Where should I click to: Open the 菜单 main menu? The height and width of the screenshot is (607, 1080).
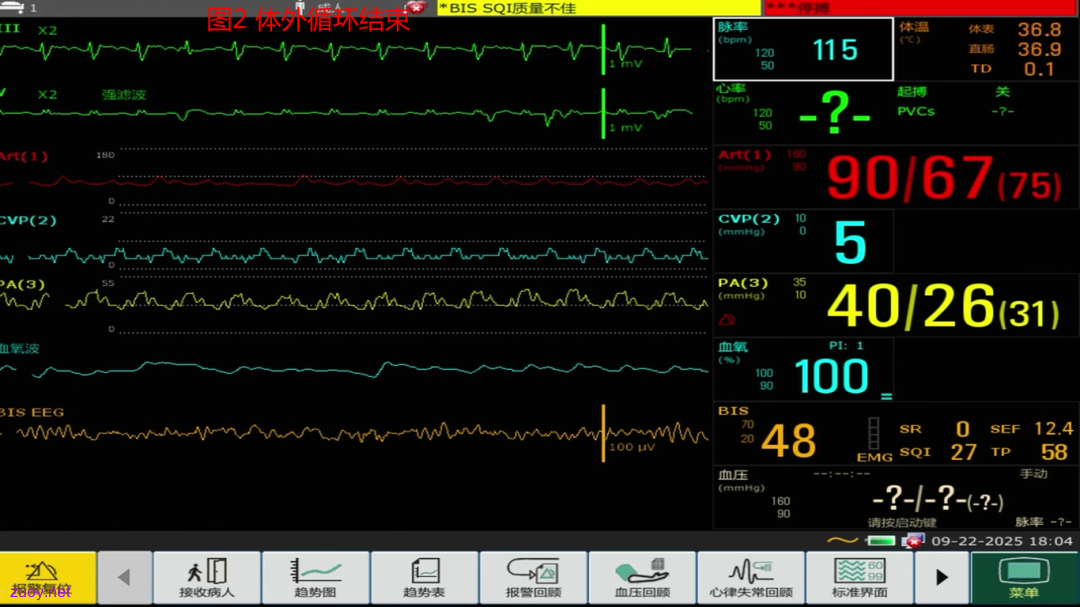[1024, 577]
